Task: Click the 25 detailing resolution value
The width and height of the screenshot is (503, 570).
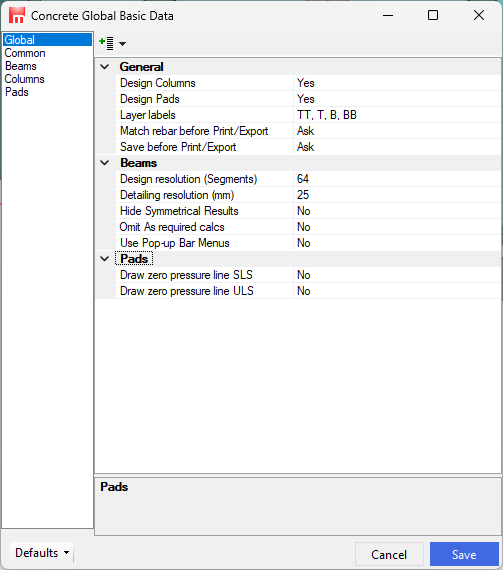Action: pos(397,195)
